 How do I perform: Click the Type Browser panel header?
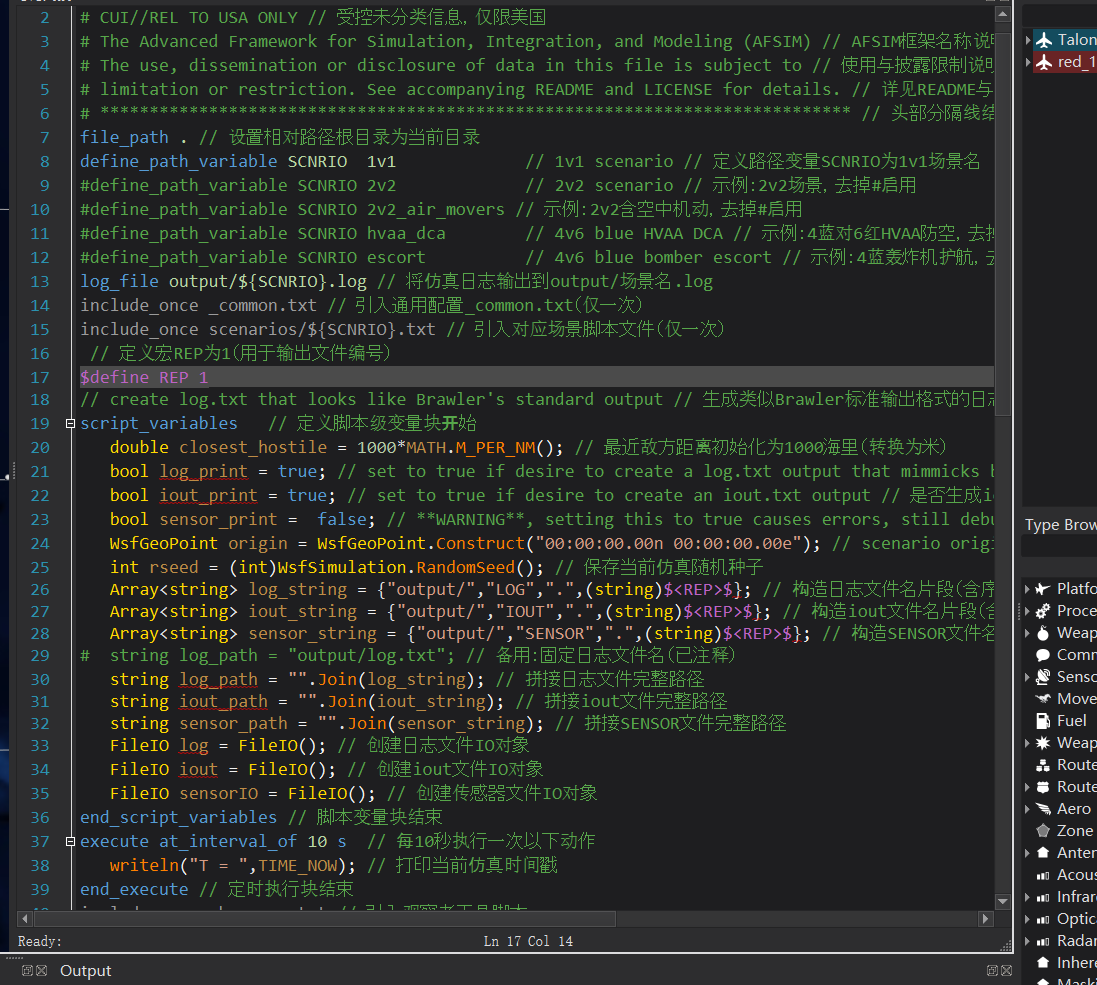[1060, 525]
